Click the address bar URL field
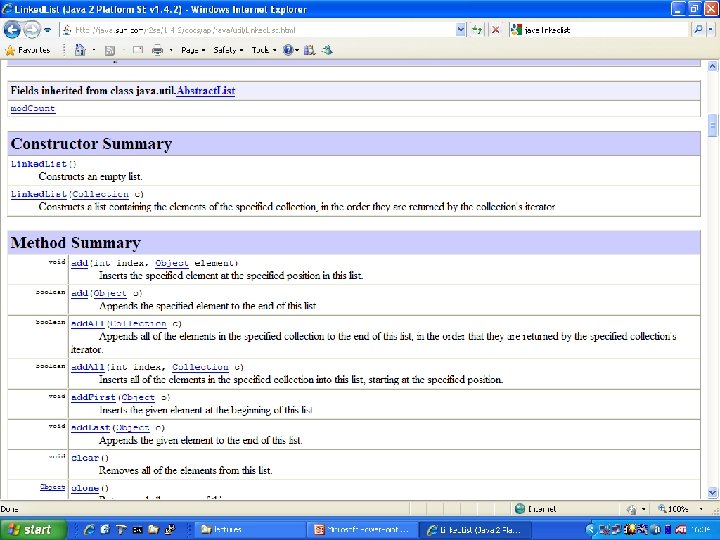This screenshot has width=720, height=540. point(259,30)
